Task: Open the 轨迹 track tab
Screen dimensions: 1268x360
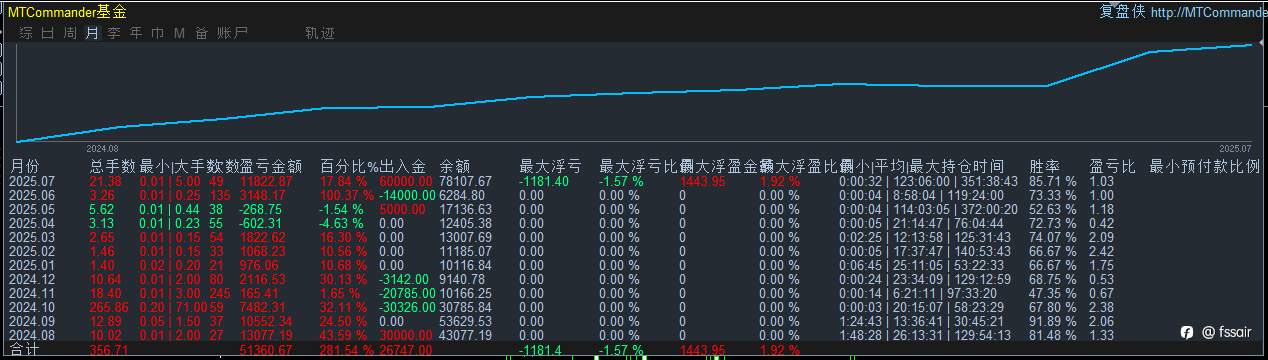Action: coord(319,33)
